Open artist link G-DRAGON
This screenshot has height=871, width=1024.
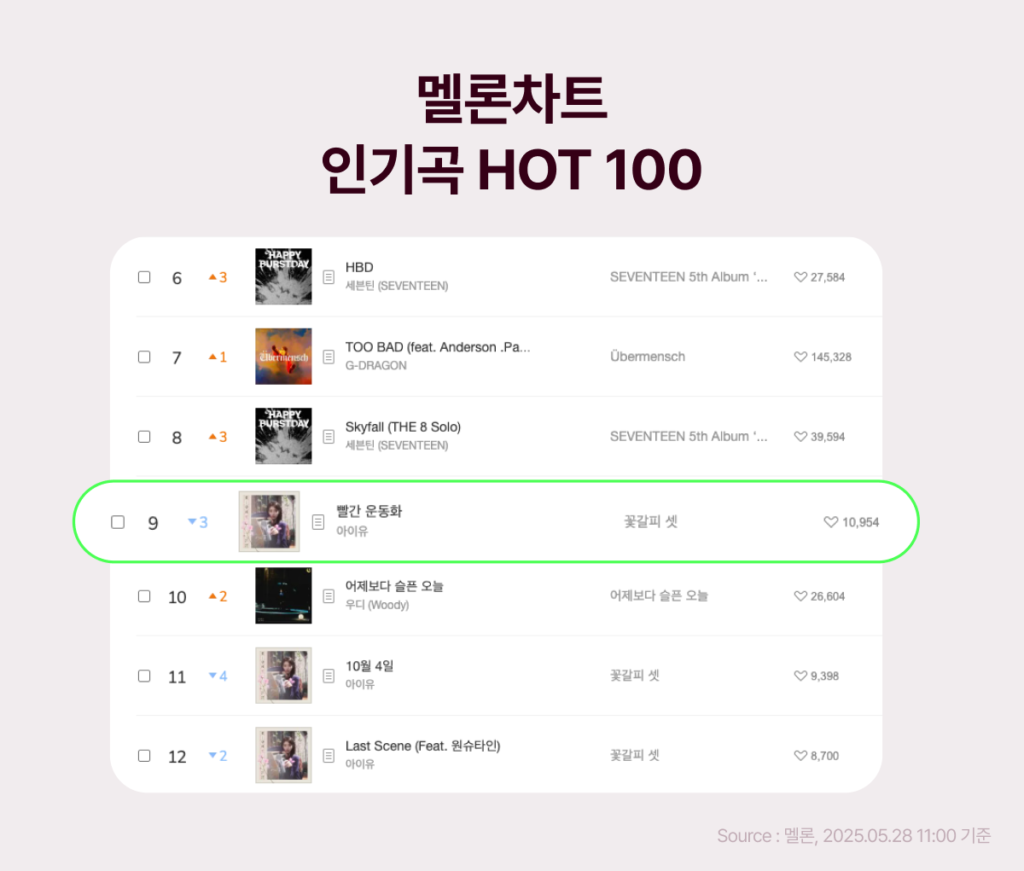point(376,366)
